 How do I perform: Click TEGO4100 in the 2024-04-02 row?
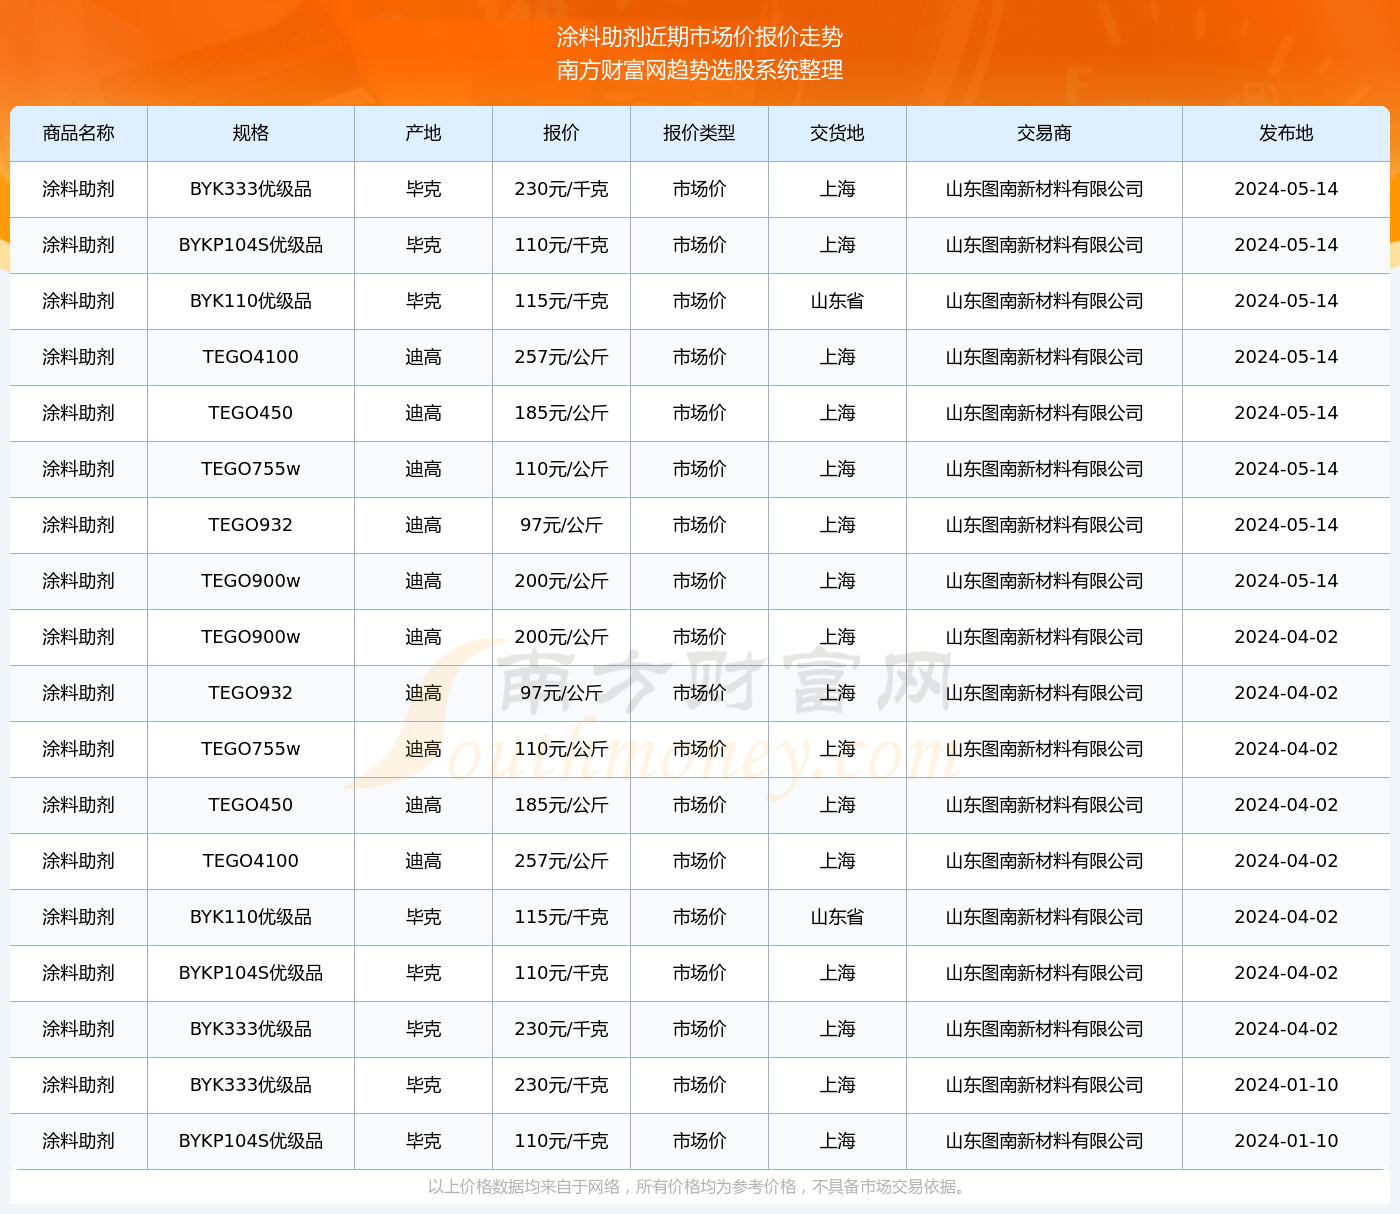click(251, 861)
